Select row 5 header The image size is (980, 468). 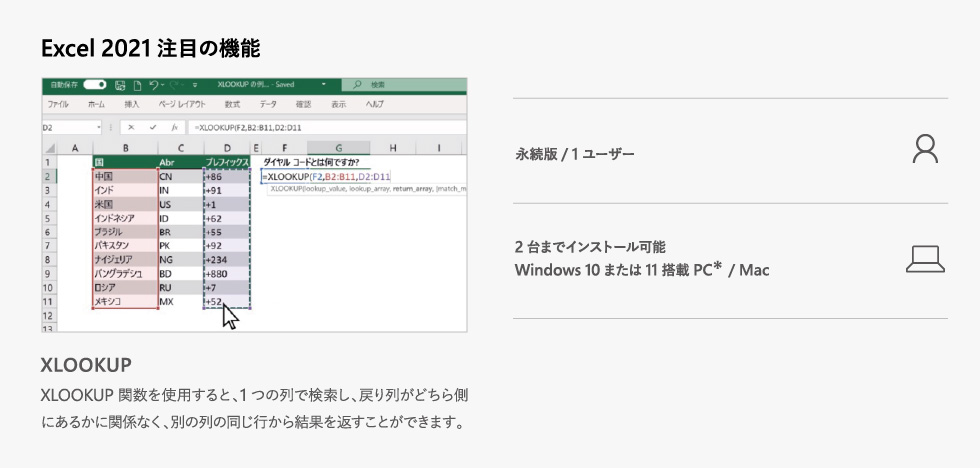(49, 218)
